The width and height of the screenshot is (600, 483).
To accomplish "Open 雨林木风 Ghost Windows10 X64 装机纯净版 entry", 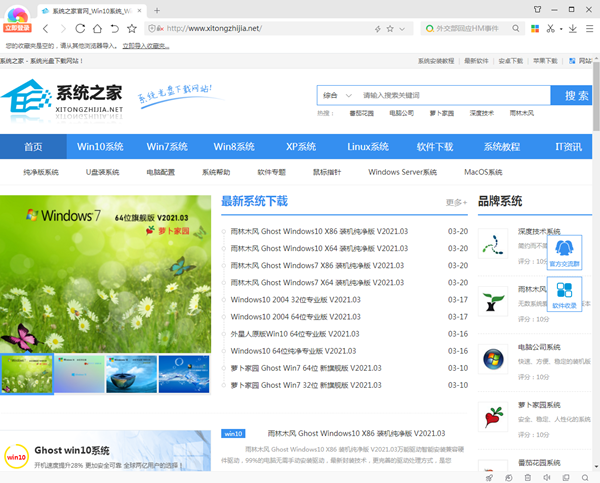I will pos(319,248).
